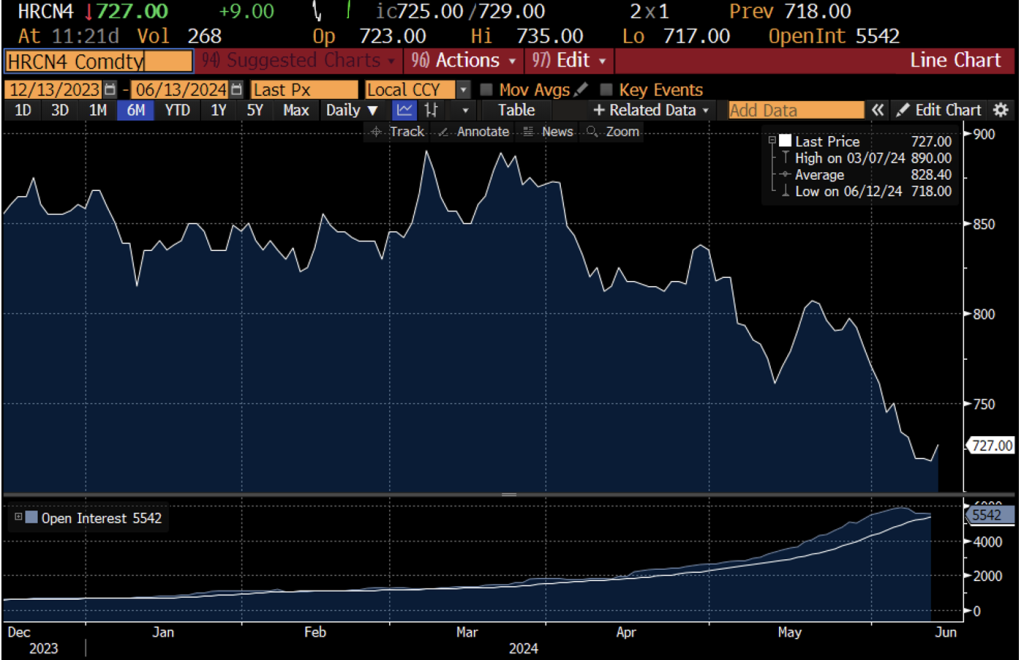The width and height of the screenshot is (1024, 660).
Task: Open the end date calendar picker
Action: 236,90
